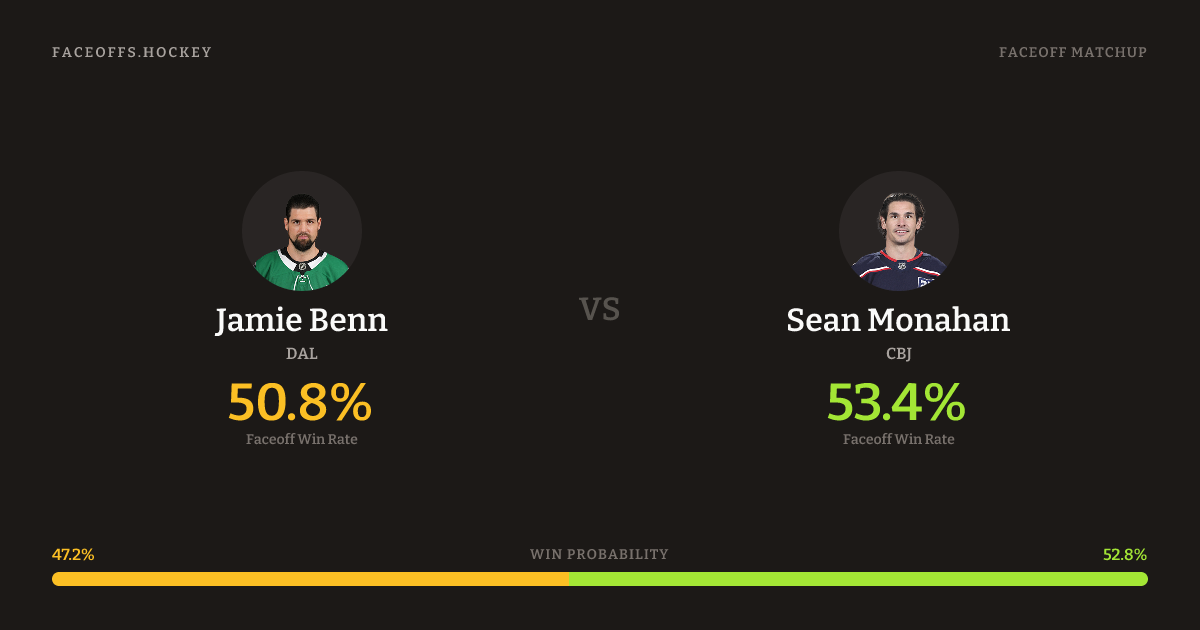Click the yellow segment of probability bar

pos(310,579)
